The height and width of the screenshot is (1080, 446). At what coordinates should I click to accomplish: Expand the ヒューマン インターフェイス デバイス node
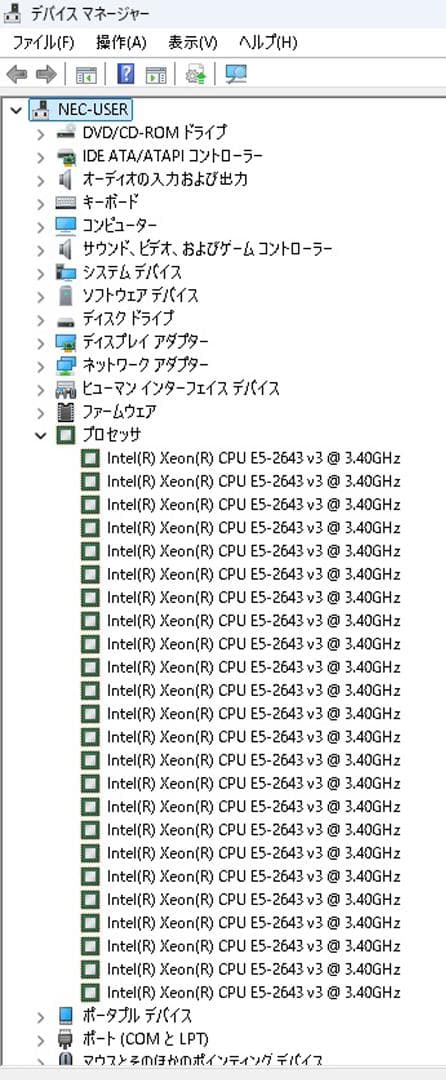pyautogui.click(x=41, y=389)
